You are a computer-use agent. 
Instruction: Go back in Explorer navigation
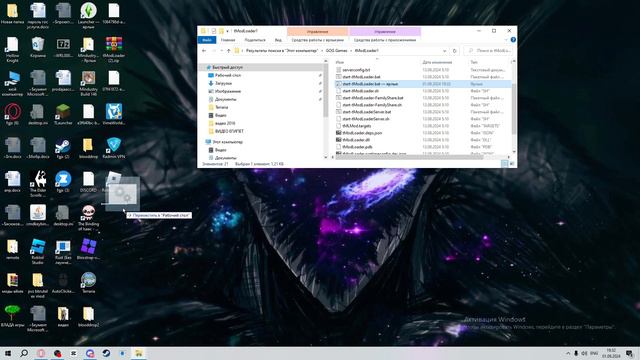click(x=204, y=51)
